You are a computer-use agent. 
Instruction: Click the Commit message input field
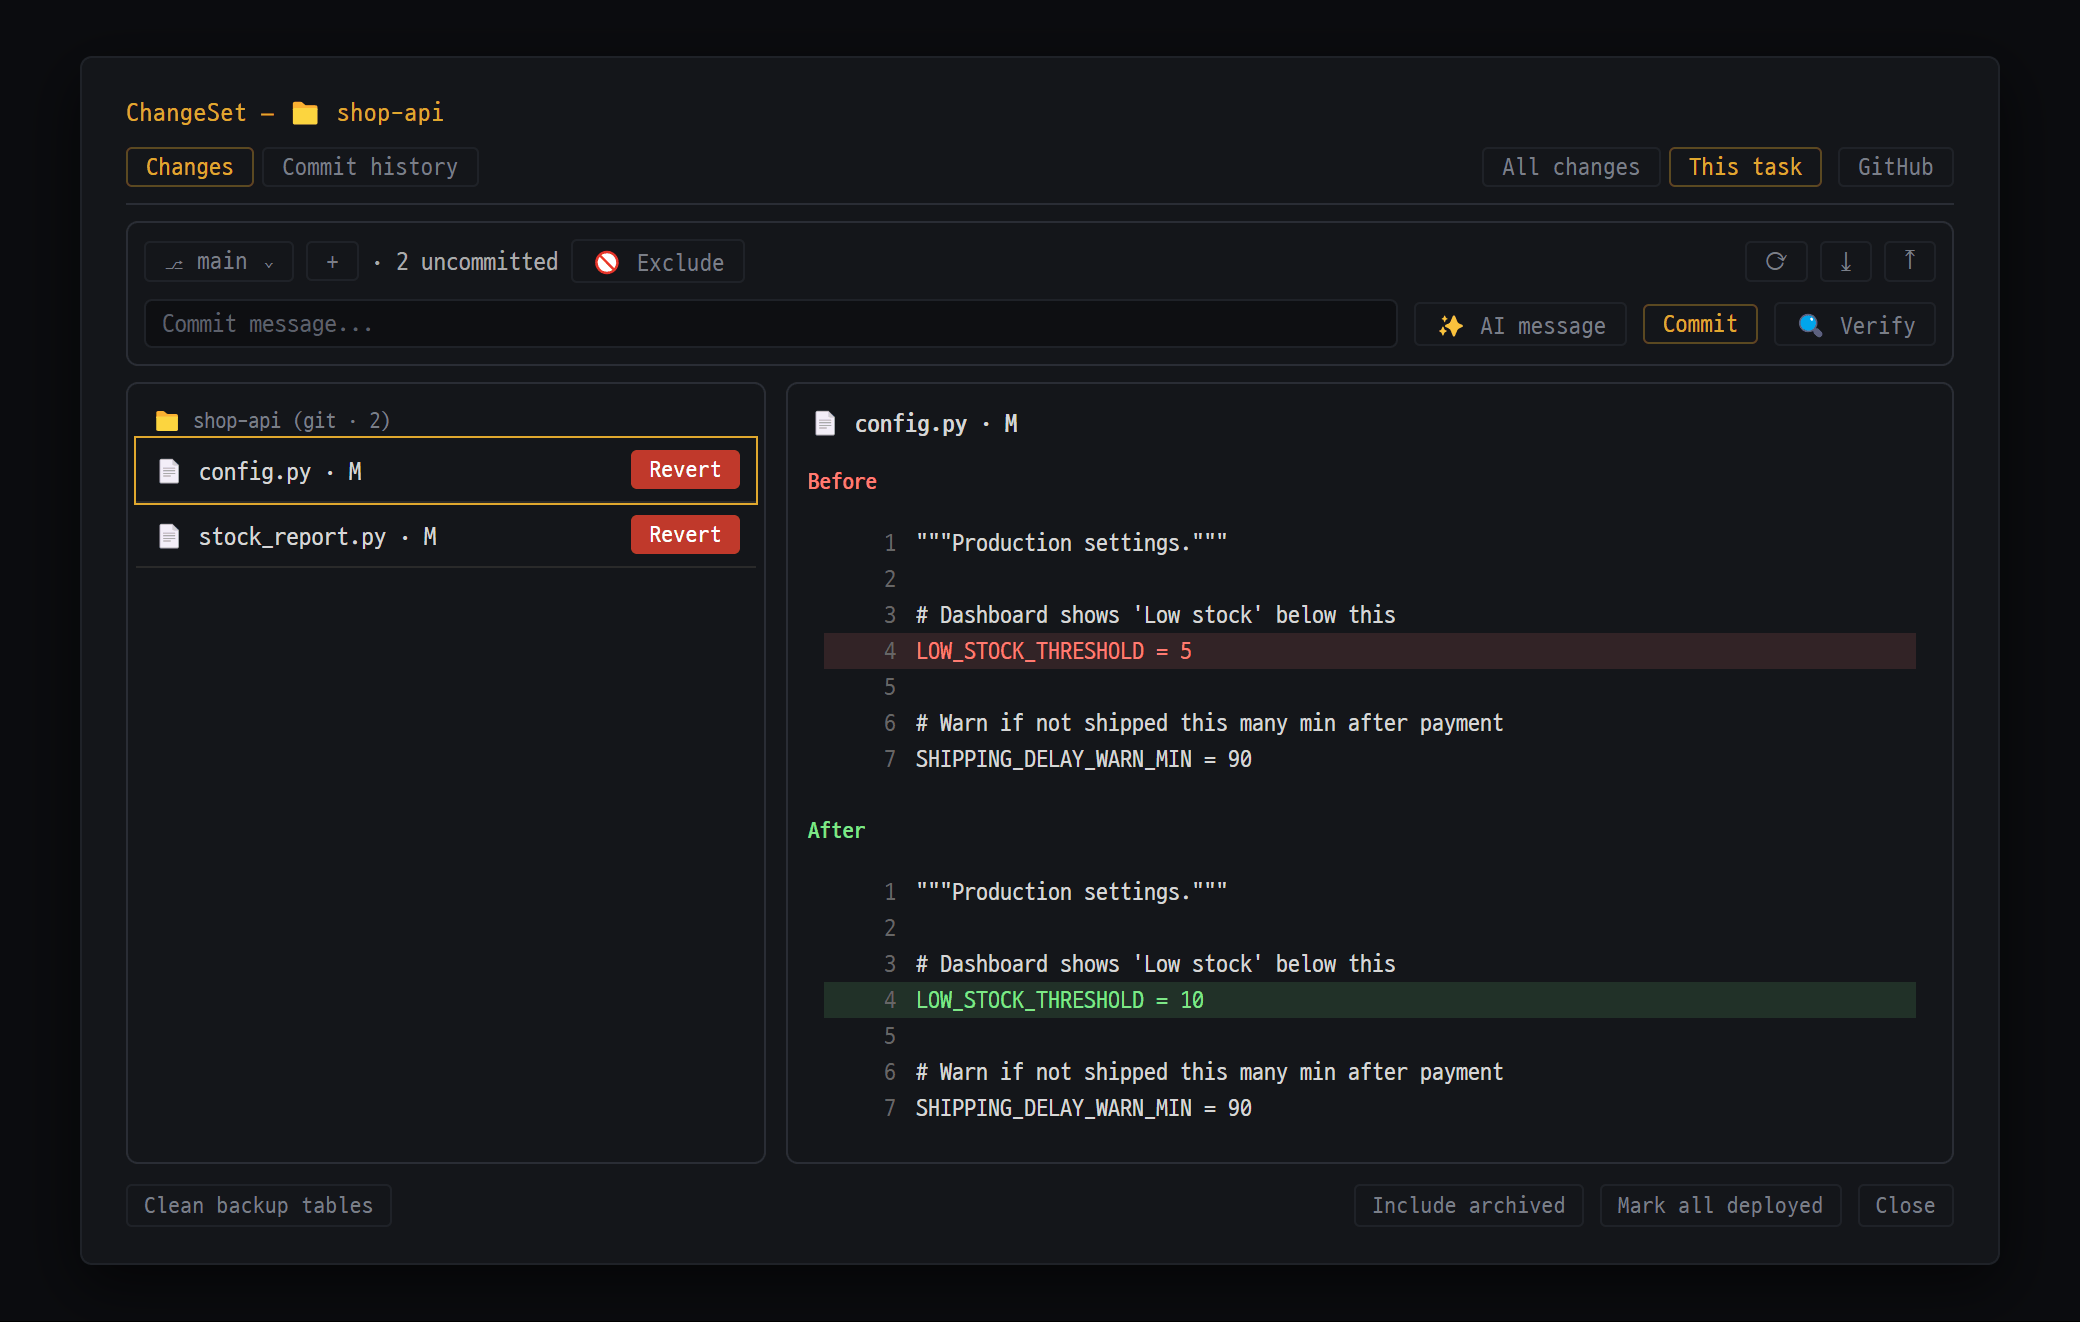point(771,324)
